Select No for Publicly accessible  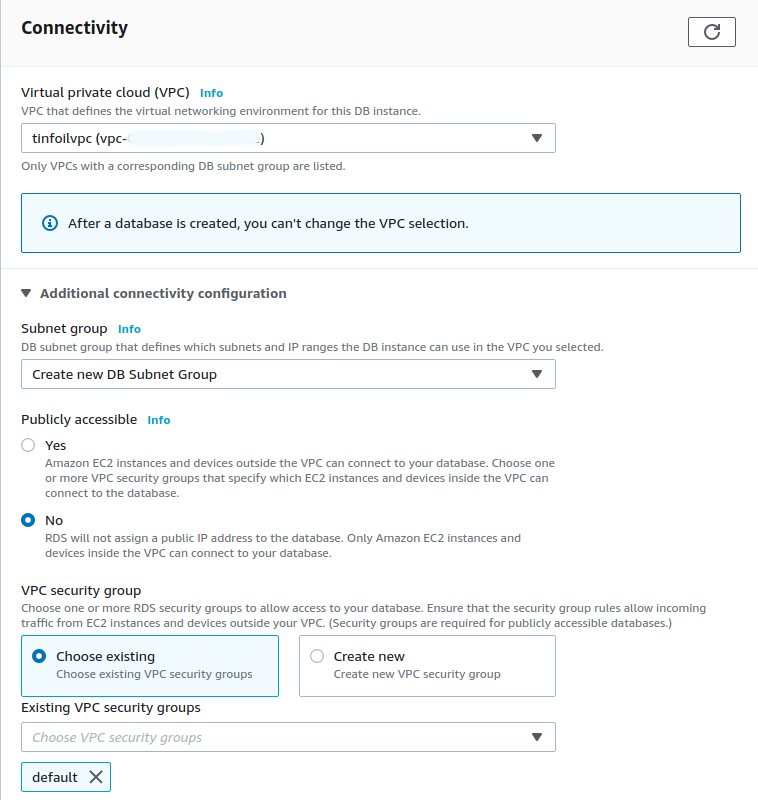(x=28, y=520)
